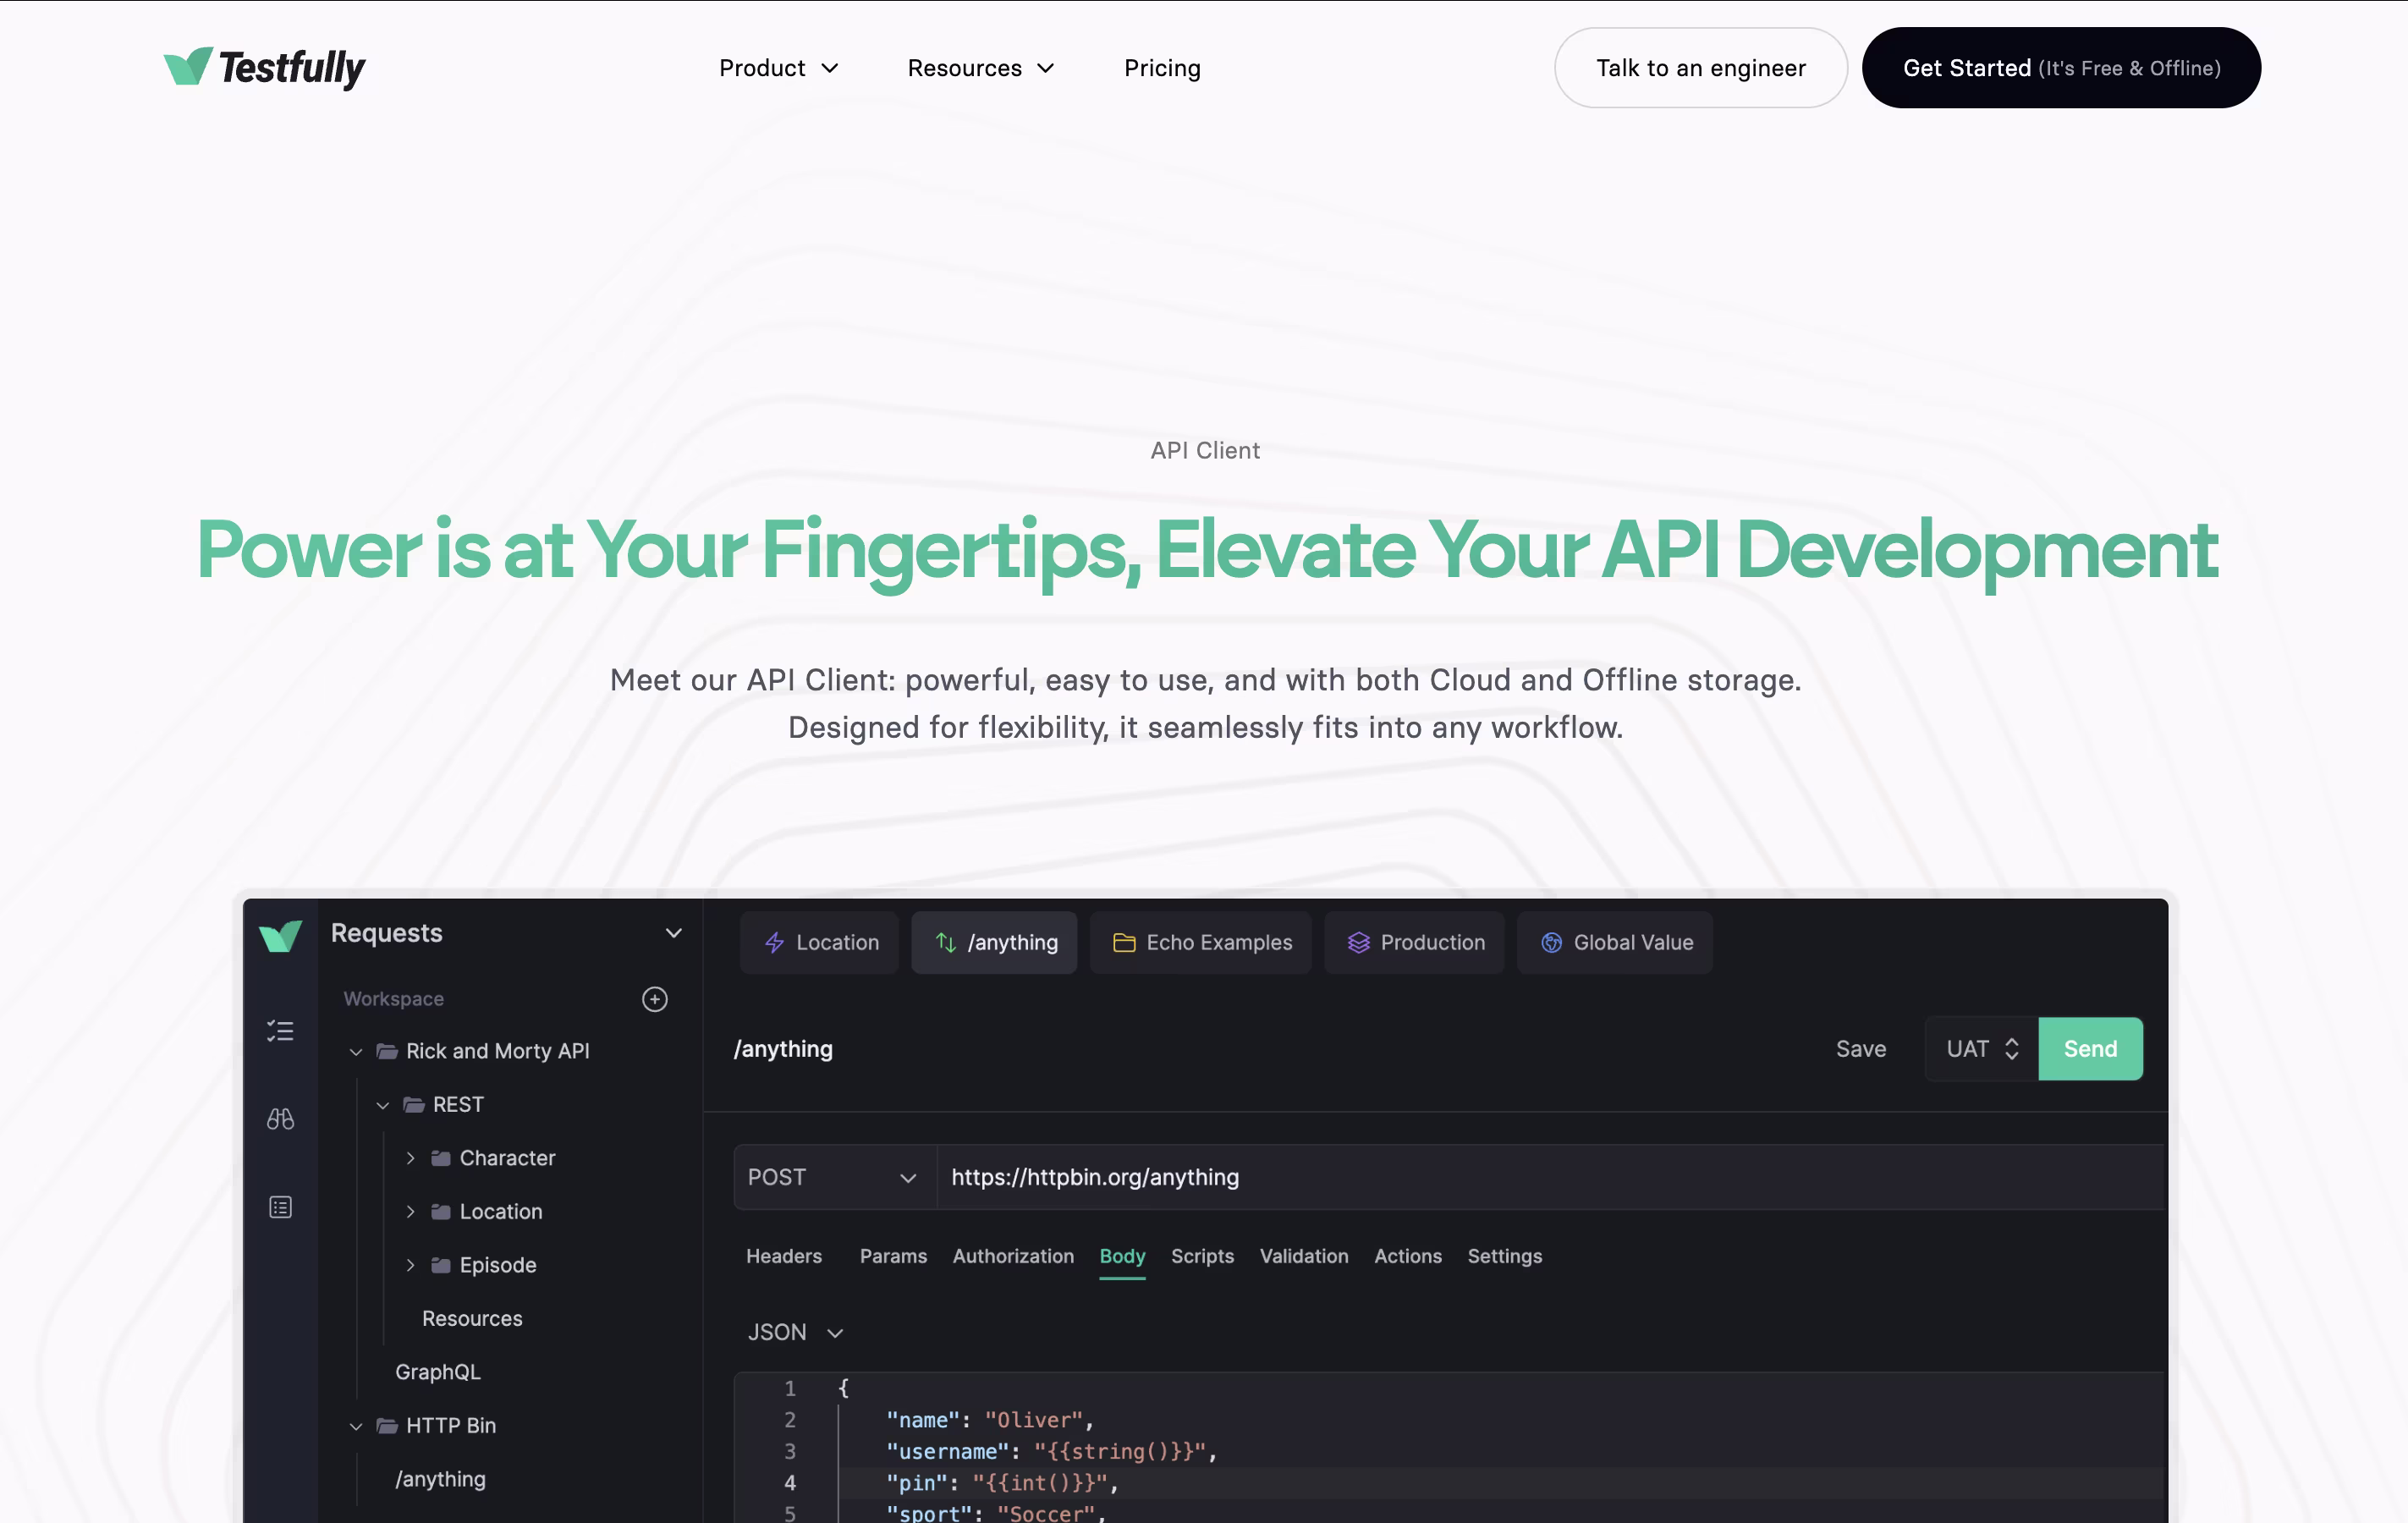Collapse the Rick and Morty API folder
The height and width of the screenshot is (1523, 2408).
coord(355,1051)
